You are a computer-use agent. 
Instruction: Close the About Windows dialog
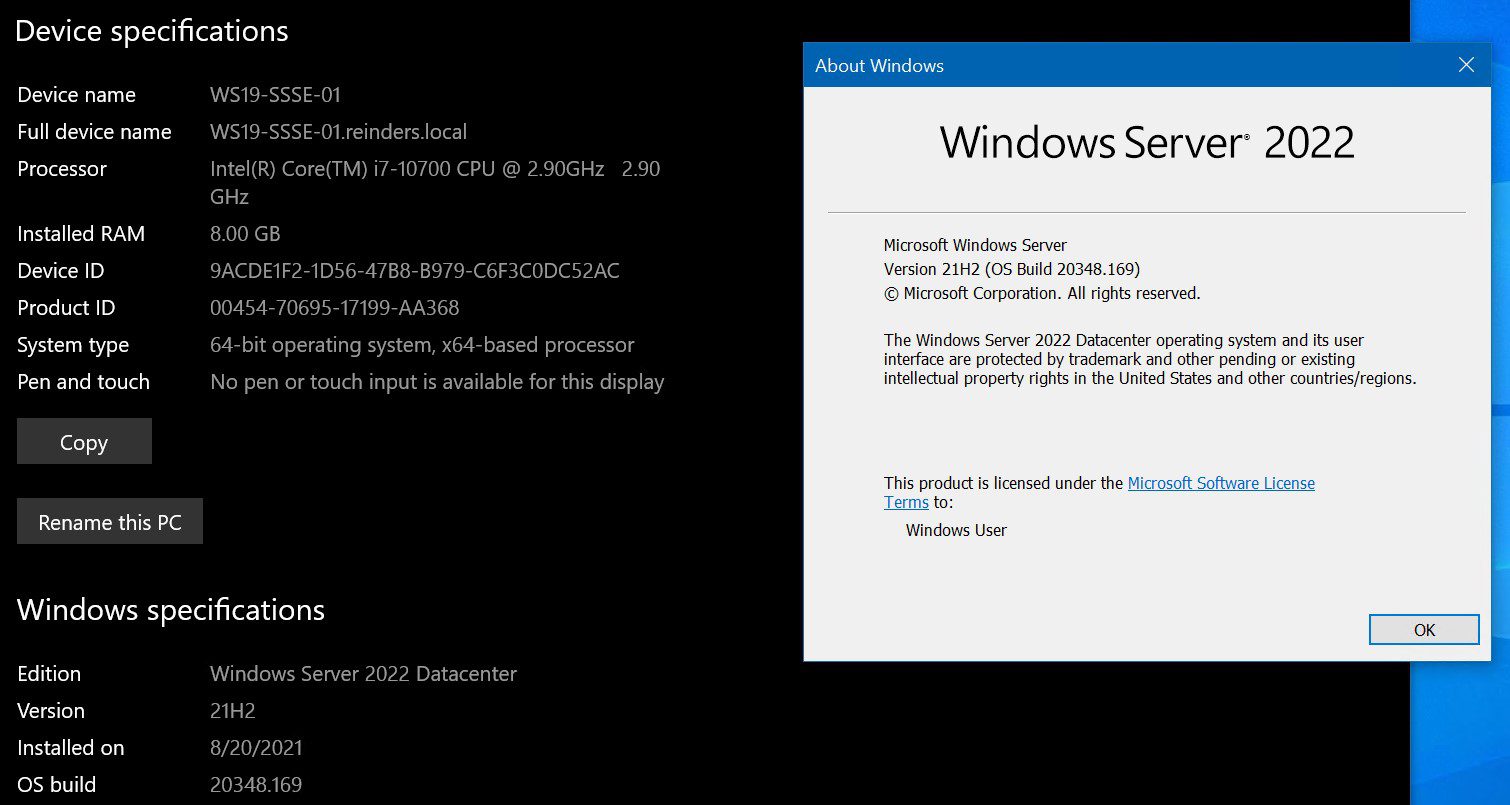(x=1466, y=65)
